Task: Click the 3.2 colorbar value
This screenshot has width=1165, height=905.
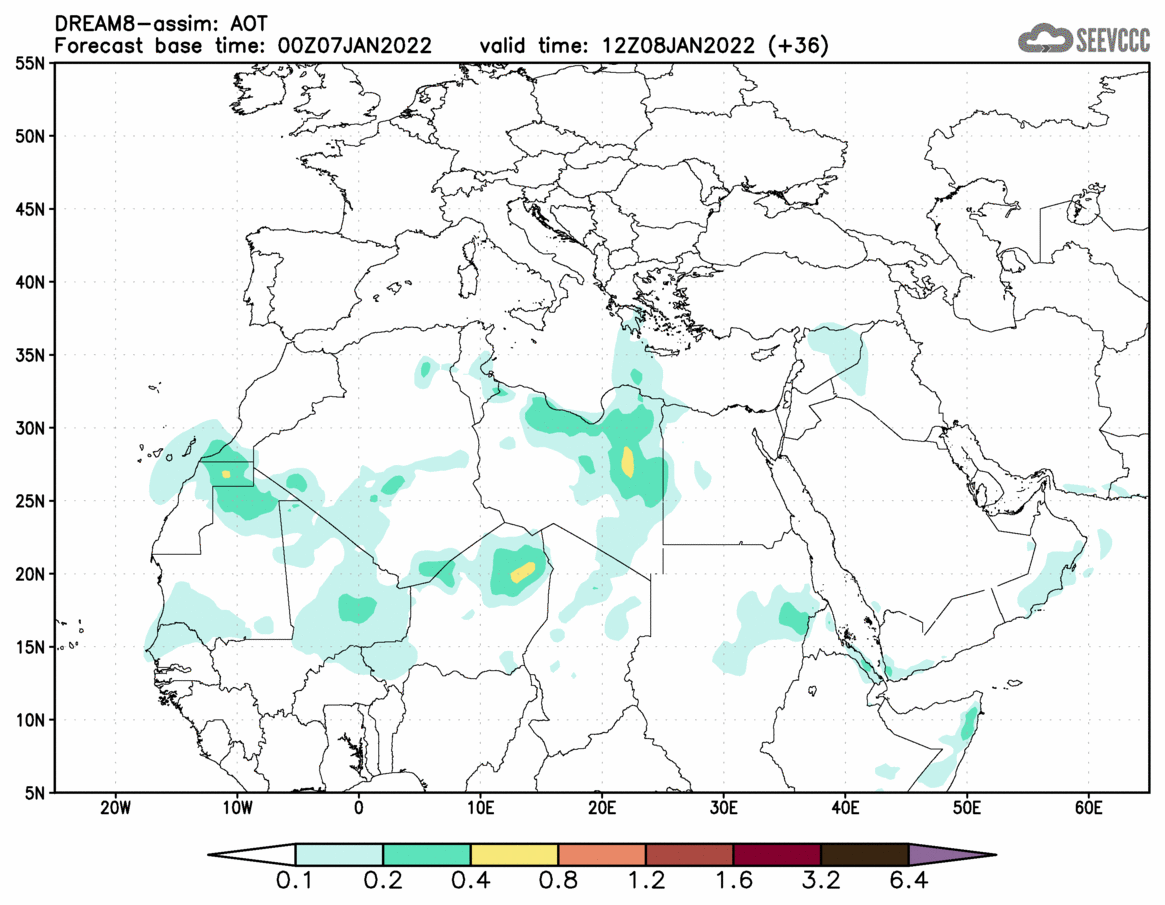Action: click(821, 881)
